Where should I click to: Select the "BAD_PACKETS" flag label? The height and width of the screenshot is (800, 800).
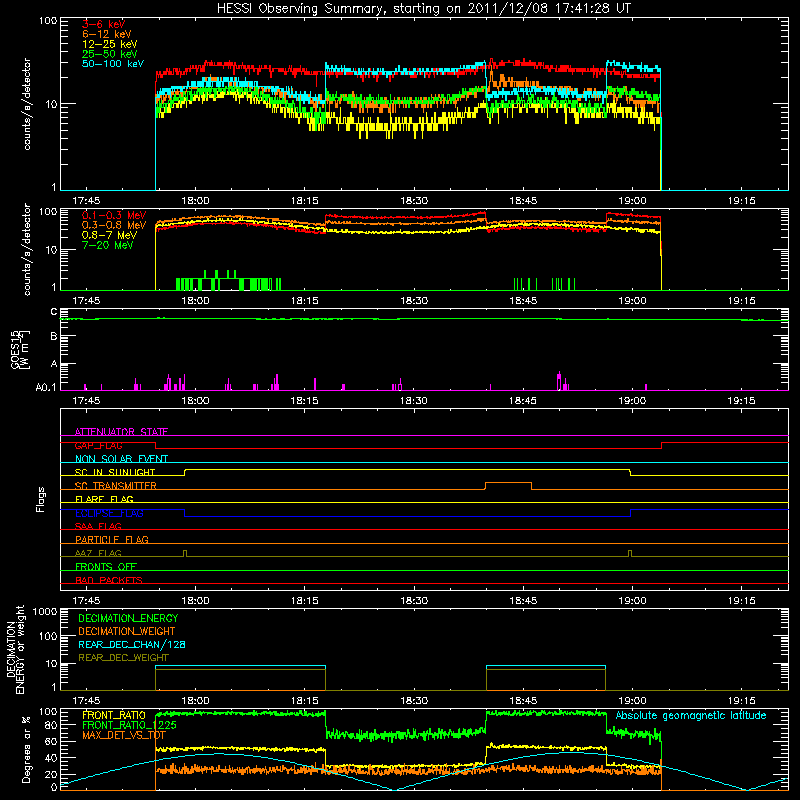click(109, 580)
